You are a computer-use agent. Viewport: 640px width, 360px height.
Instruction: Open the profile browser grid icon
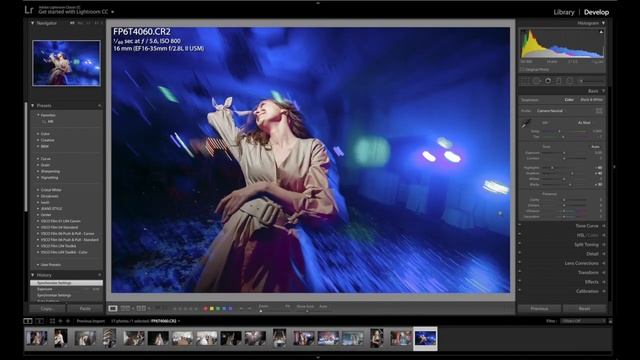pos(599,111)
